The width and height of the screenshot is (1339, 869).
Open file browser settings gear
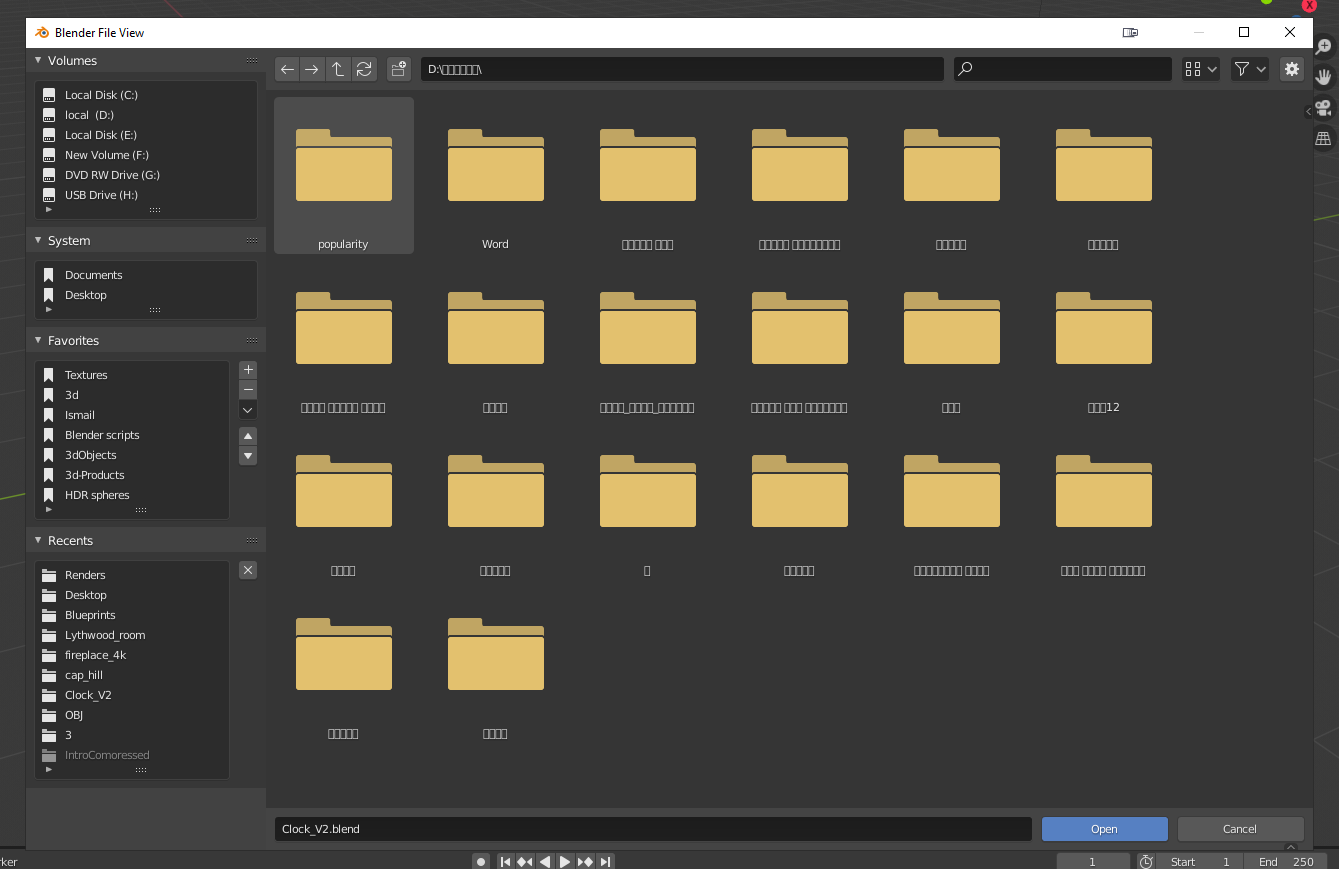[x=1292, y=69]
